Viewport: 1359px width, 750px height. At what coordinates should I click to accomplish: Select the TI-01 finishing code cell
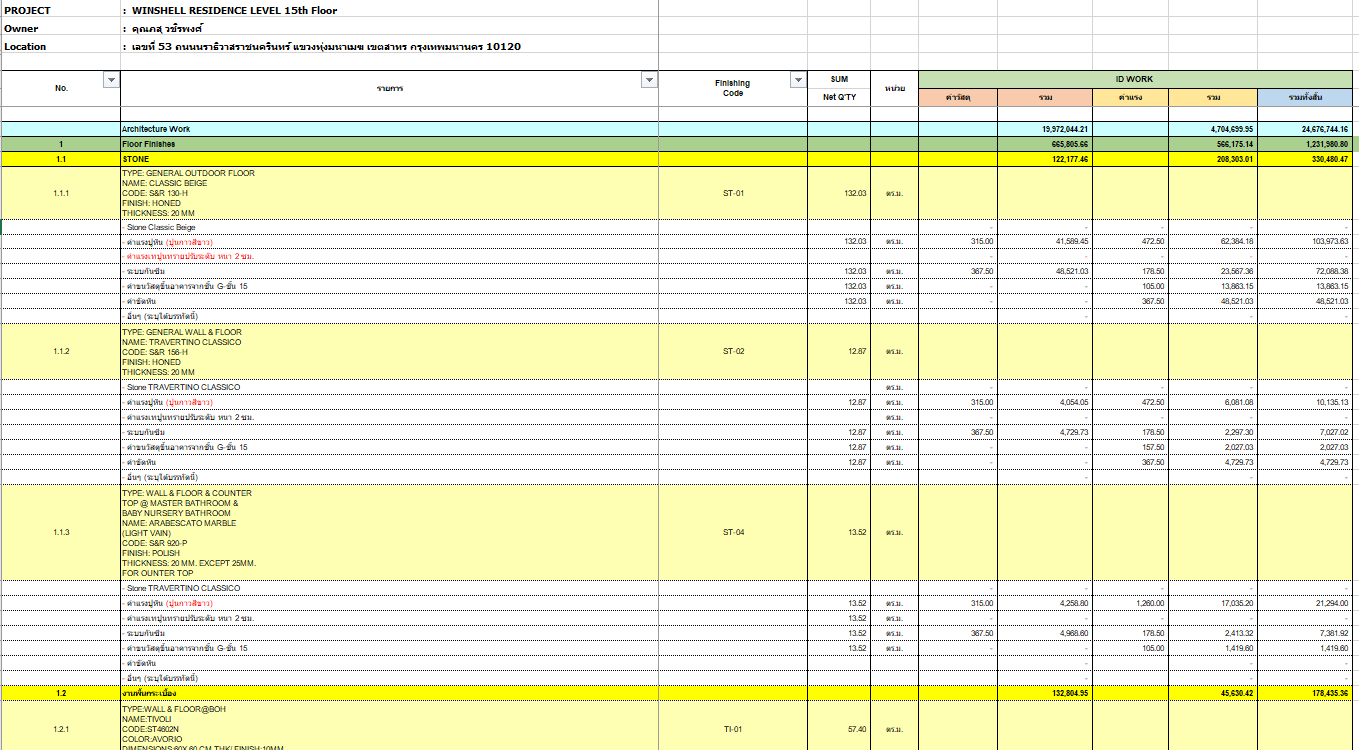(733, 730)
